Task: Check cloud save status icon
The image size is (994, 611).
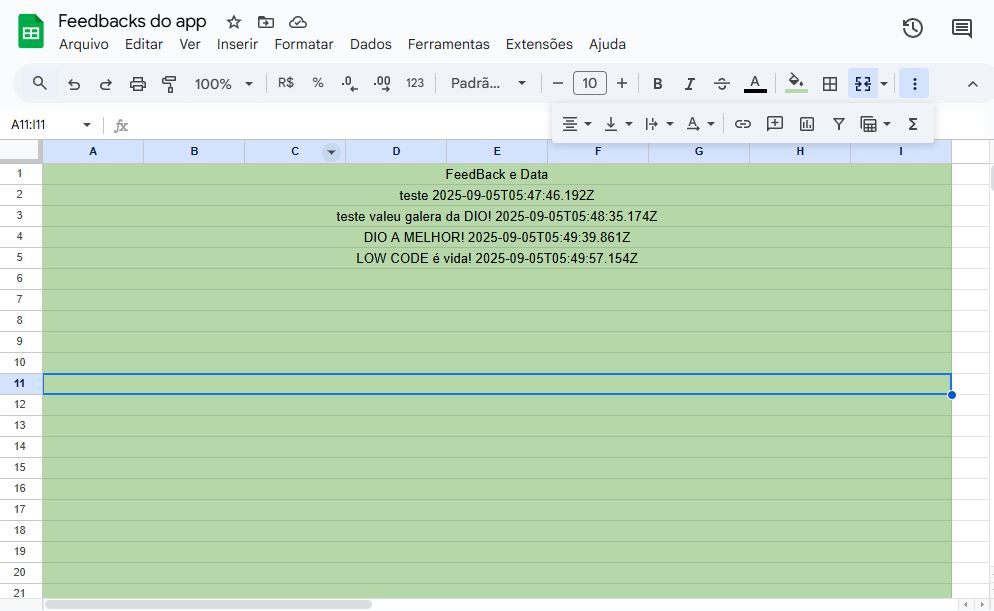Action: (298, 22)
